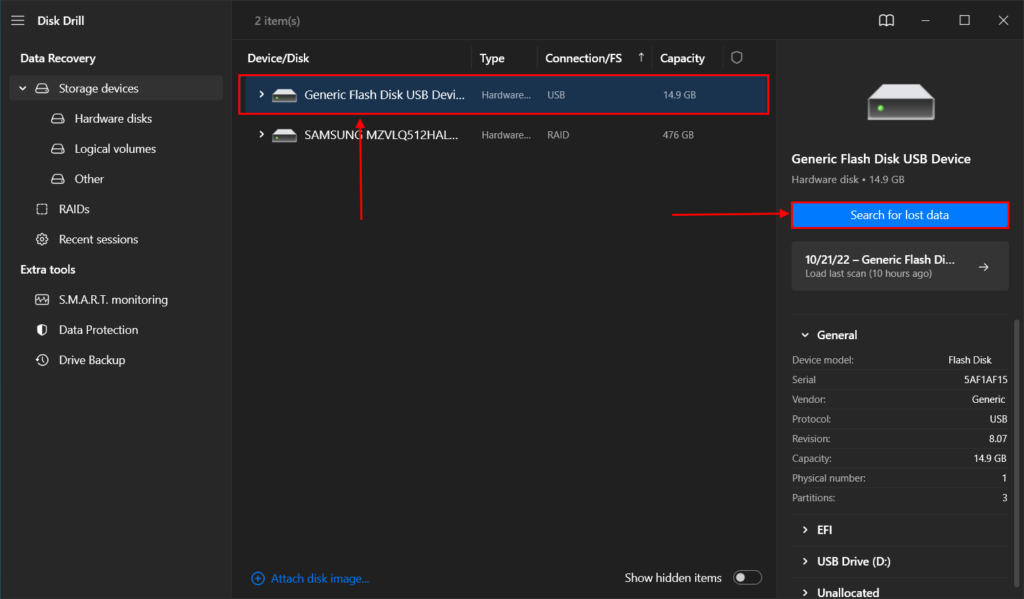Click the book icon in the title bar

[x=886, y=20]
